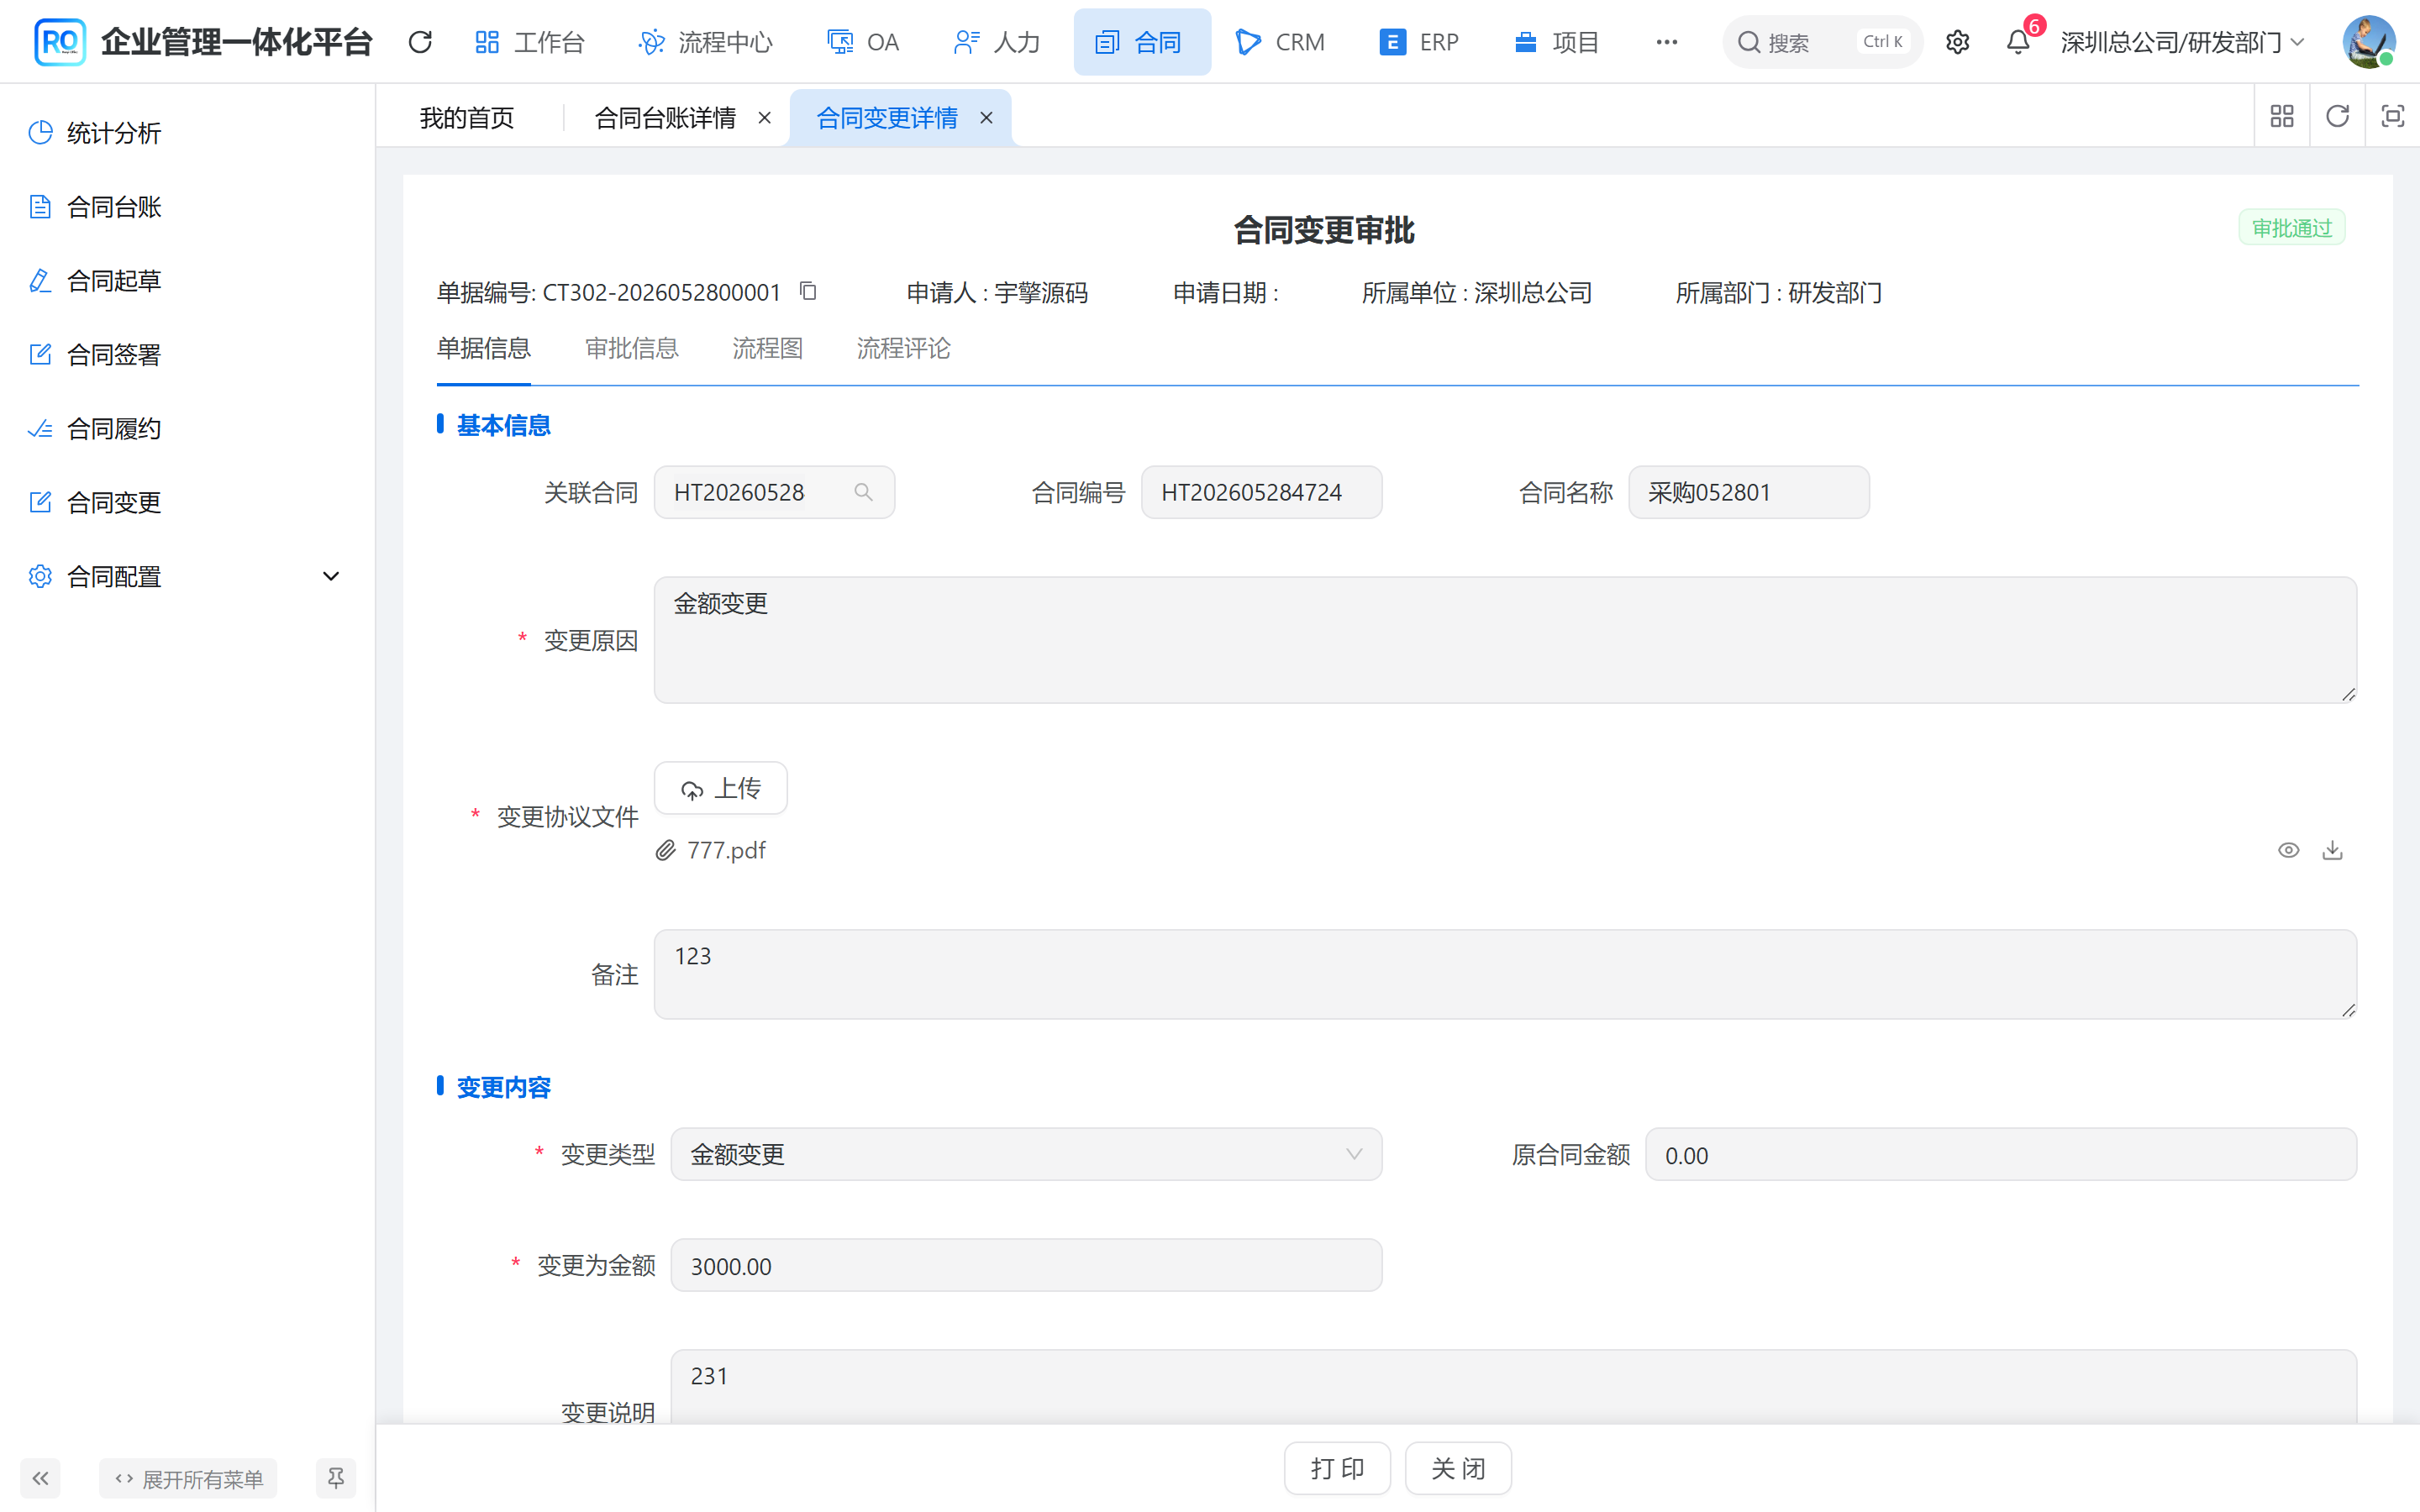Viewport: 2420px width, 1512px height.
Task: Expand 深圳总公司/研发部门 organization dropdown
Action: pyautogui.click(x=2182, y=42)
